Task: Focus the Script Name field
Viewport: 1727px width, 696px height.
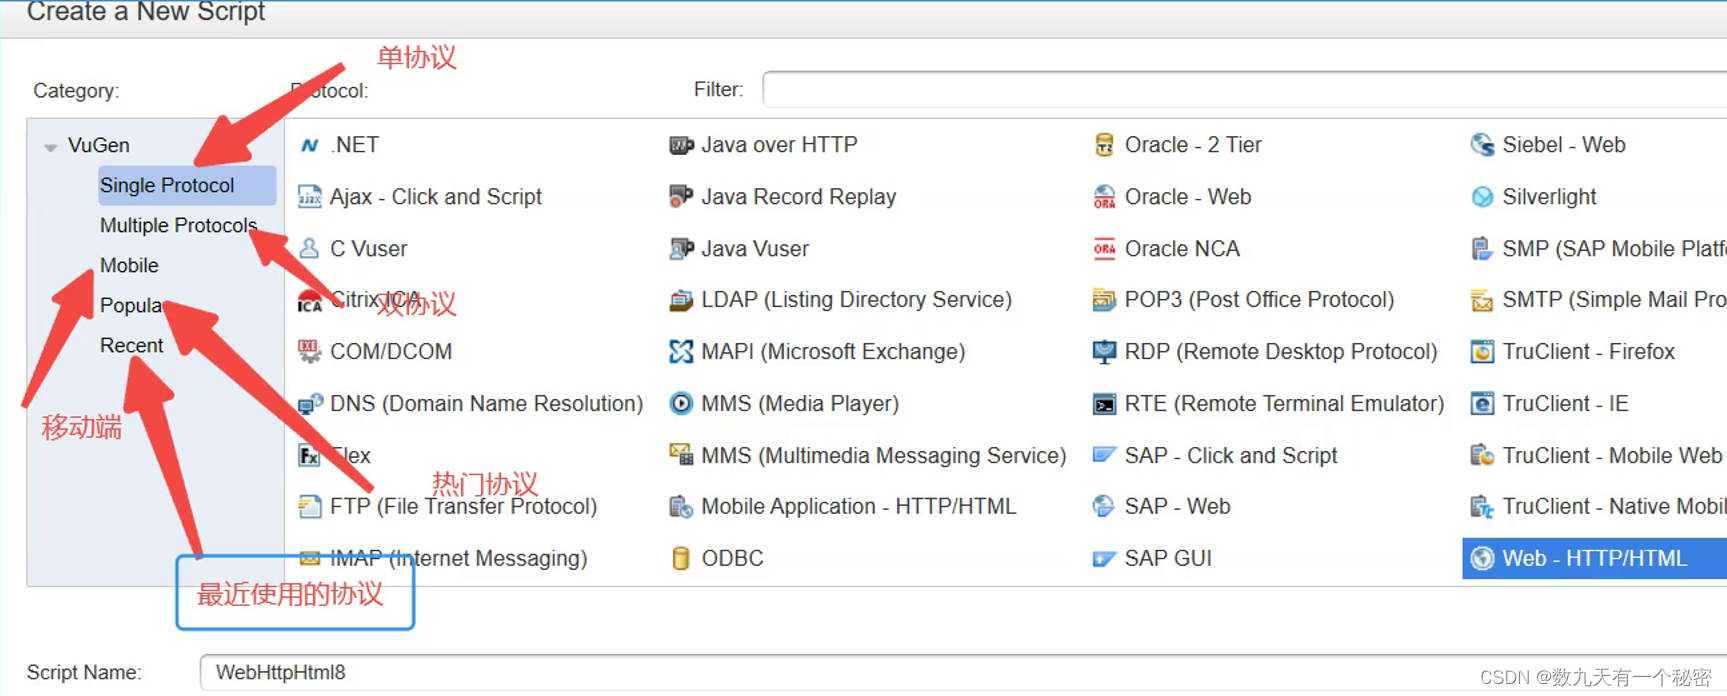Action: click(x=963, y=672)
